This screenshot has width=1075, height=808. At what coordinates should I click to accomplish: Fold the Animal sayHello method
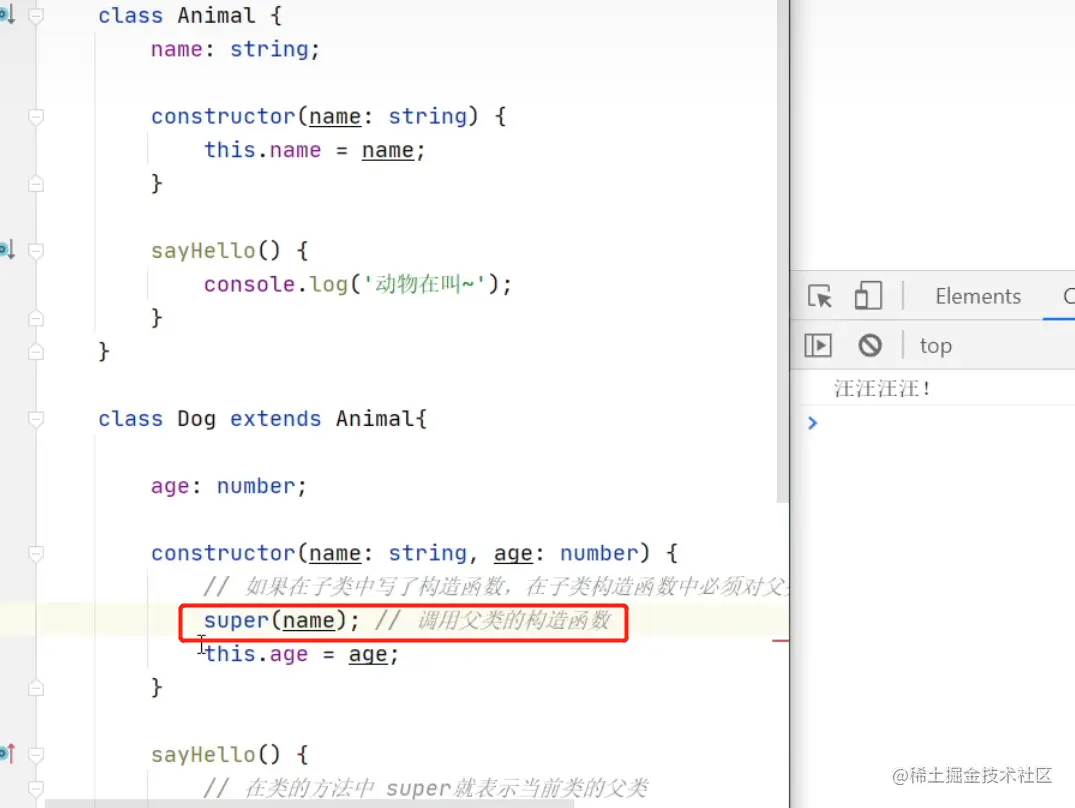click(36, 251)
